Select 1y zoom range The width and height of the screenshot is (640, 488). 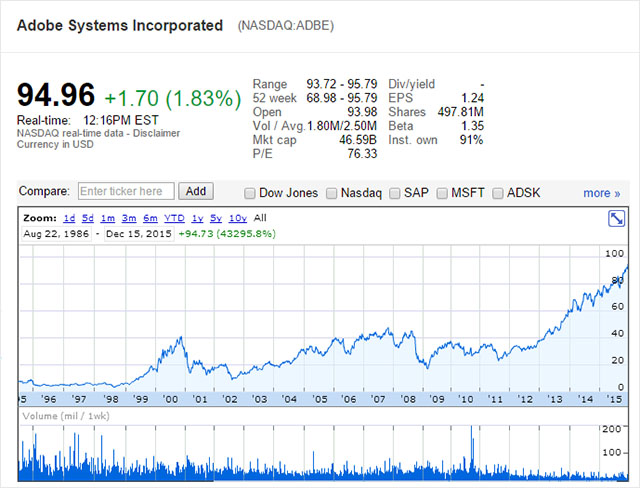[198, 218]
